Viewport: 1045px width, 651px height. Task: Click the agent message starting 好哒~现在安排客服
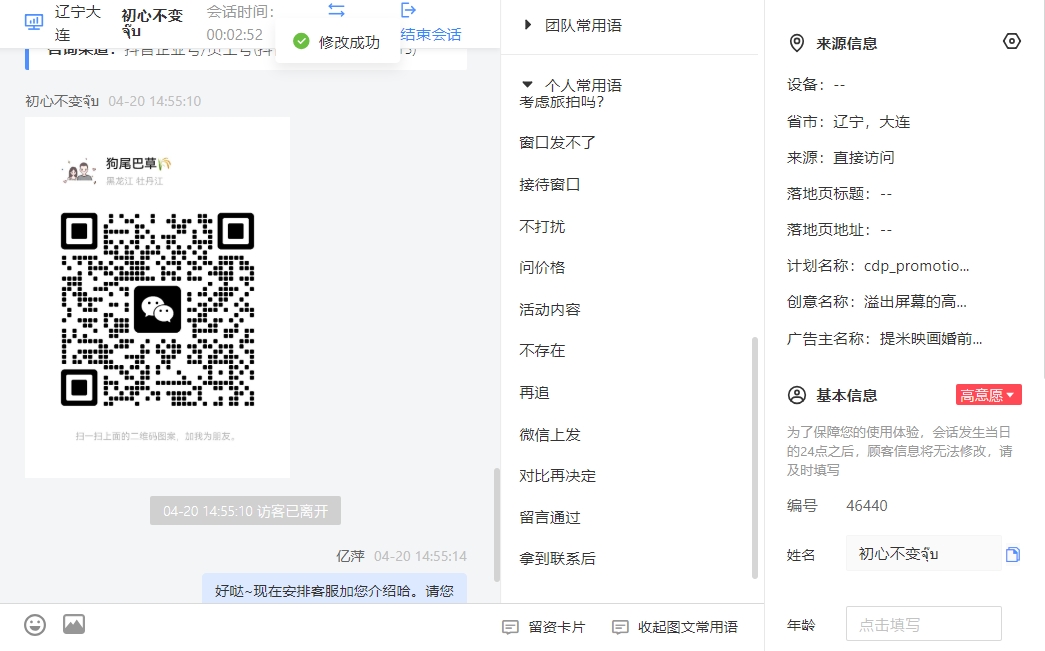tap(335, 589)
